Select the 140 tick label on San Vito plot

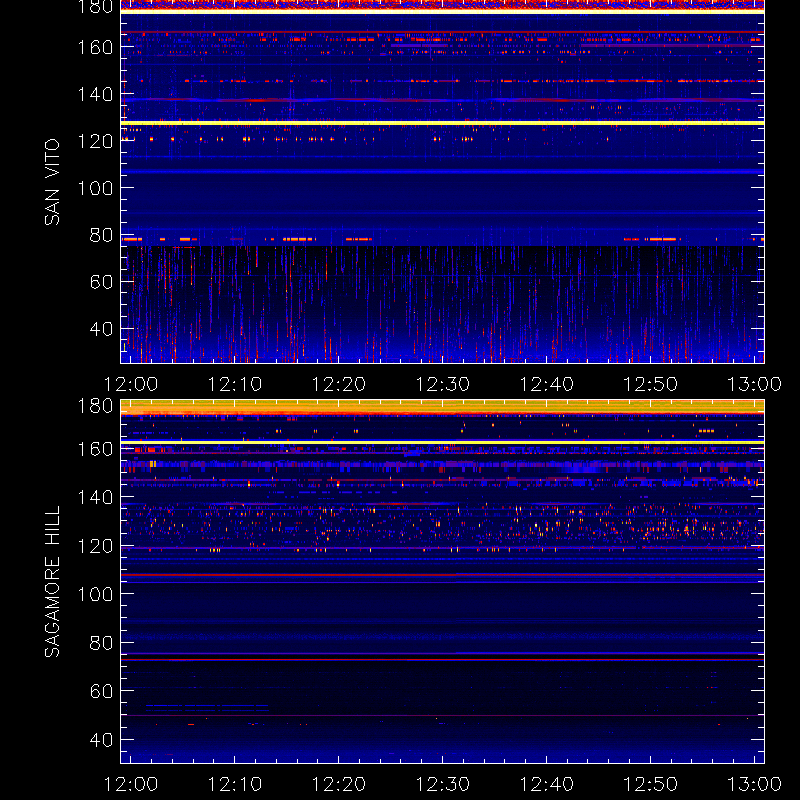pyautogui.click(x=95, y=94)
